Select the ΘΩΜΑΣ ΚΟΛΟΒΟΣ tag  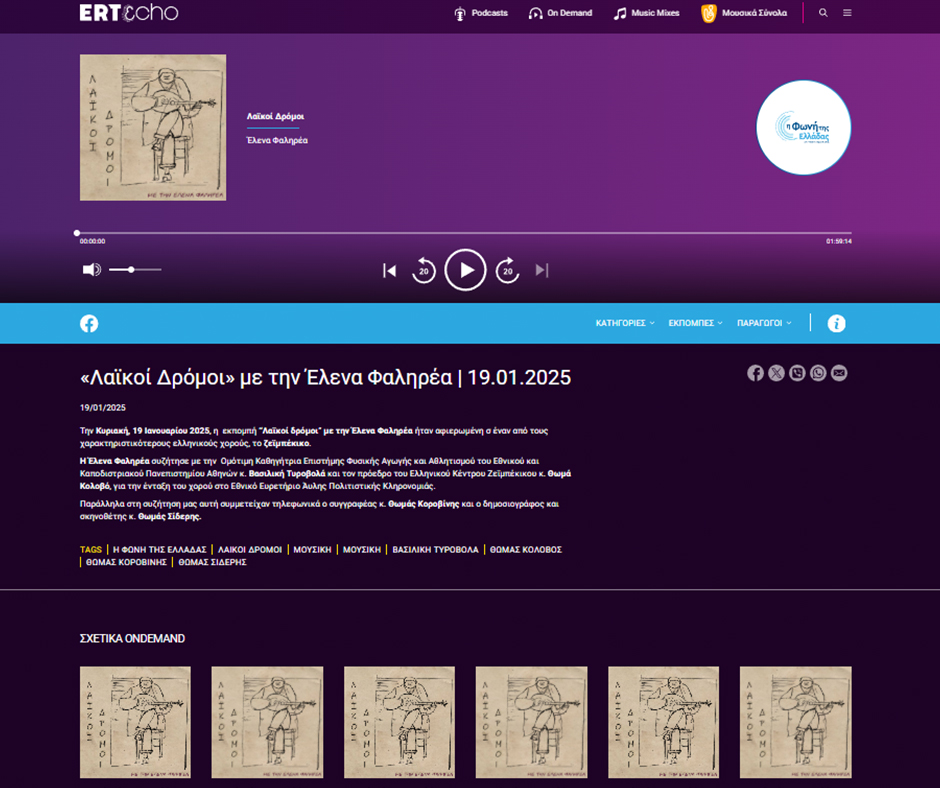(x=526, y=550)
